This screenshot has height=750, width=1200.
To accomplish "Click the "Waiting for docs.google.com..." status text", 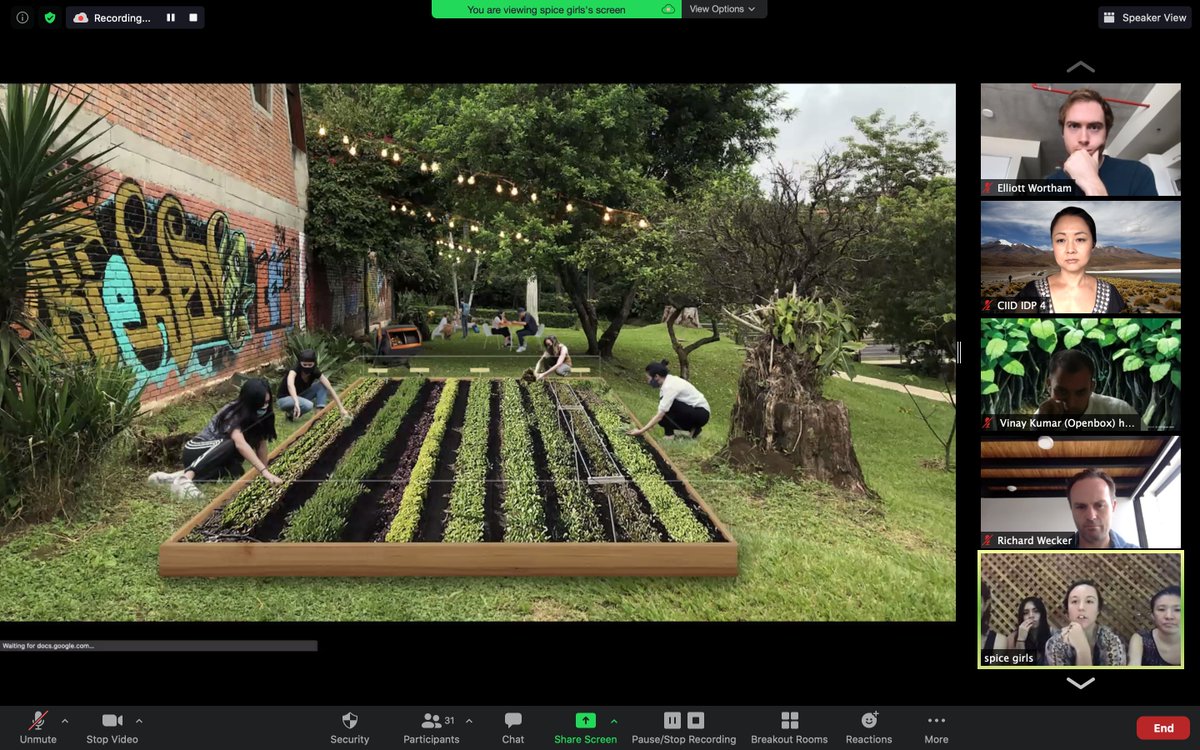I will 48,646.
